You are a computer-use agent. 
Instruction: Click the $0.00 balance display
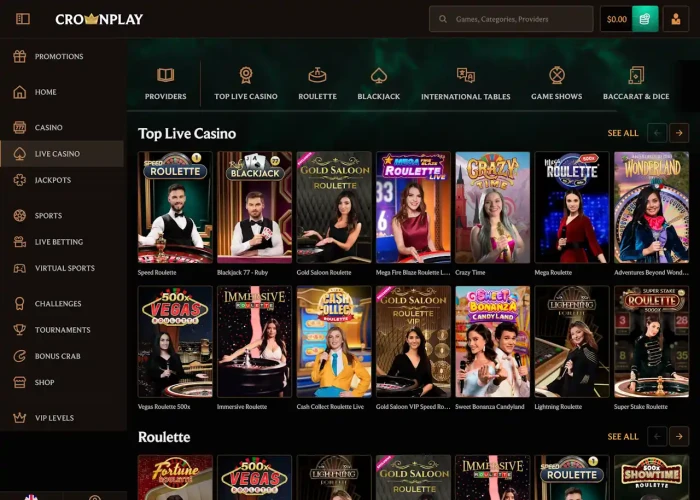tap(617, 19)
